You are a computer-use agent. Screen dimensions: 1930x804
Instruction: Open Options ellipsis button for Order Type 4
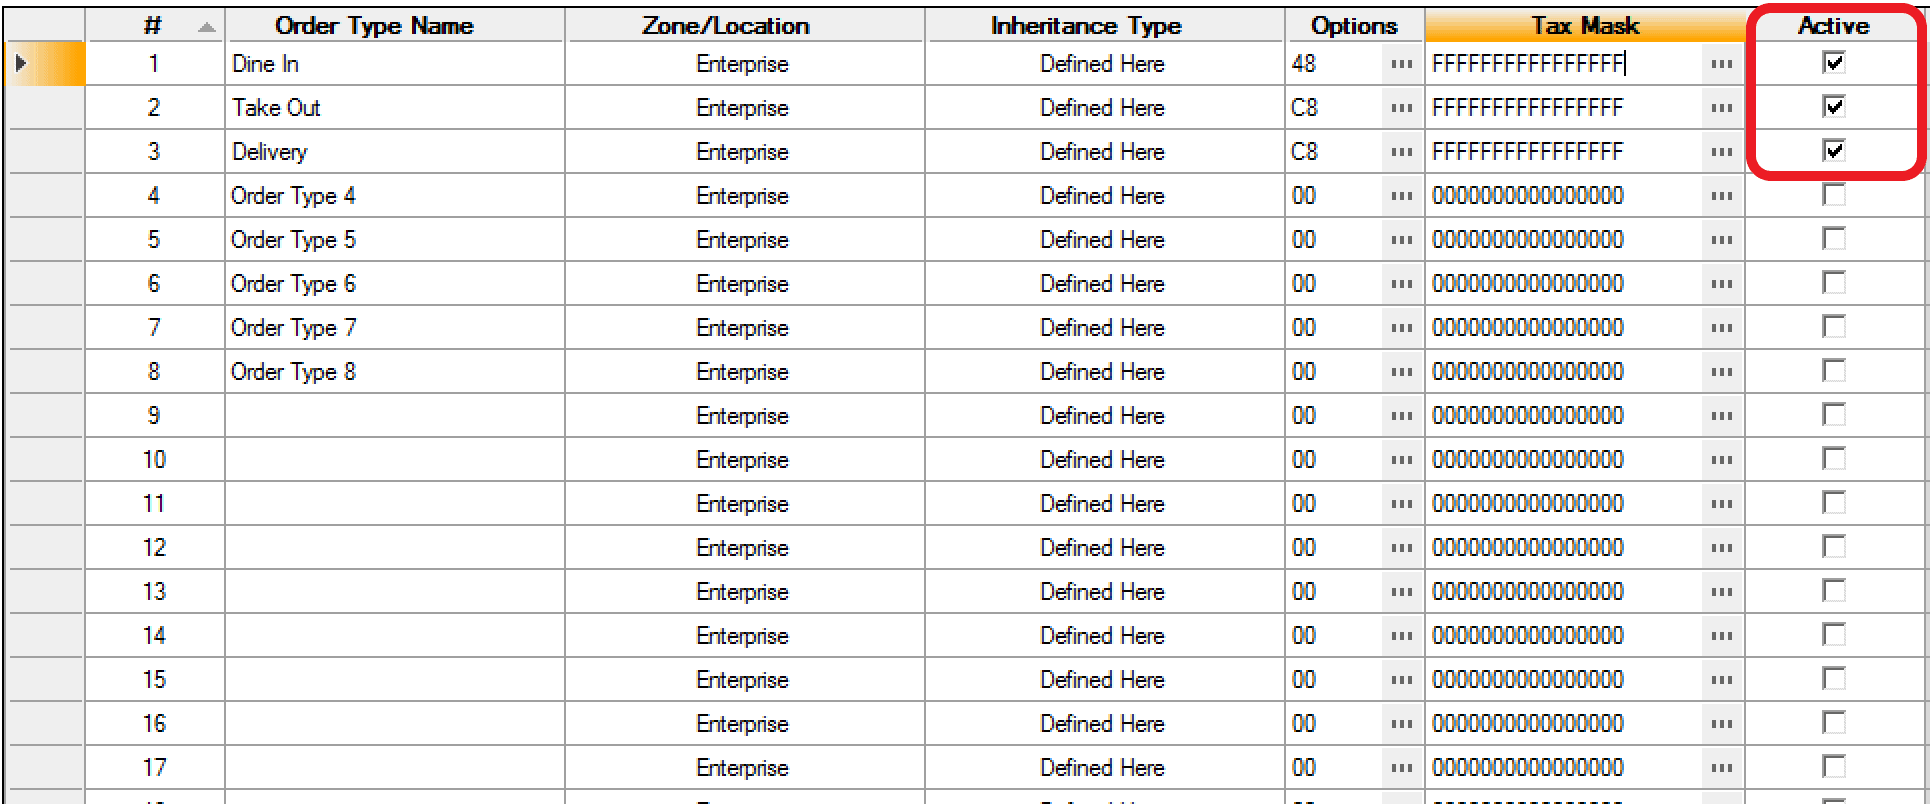[x=1401, y=196]
